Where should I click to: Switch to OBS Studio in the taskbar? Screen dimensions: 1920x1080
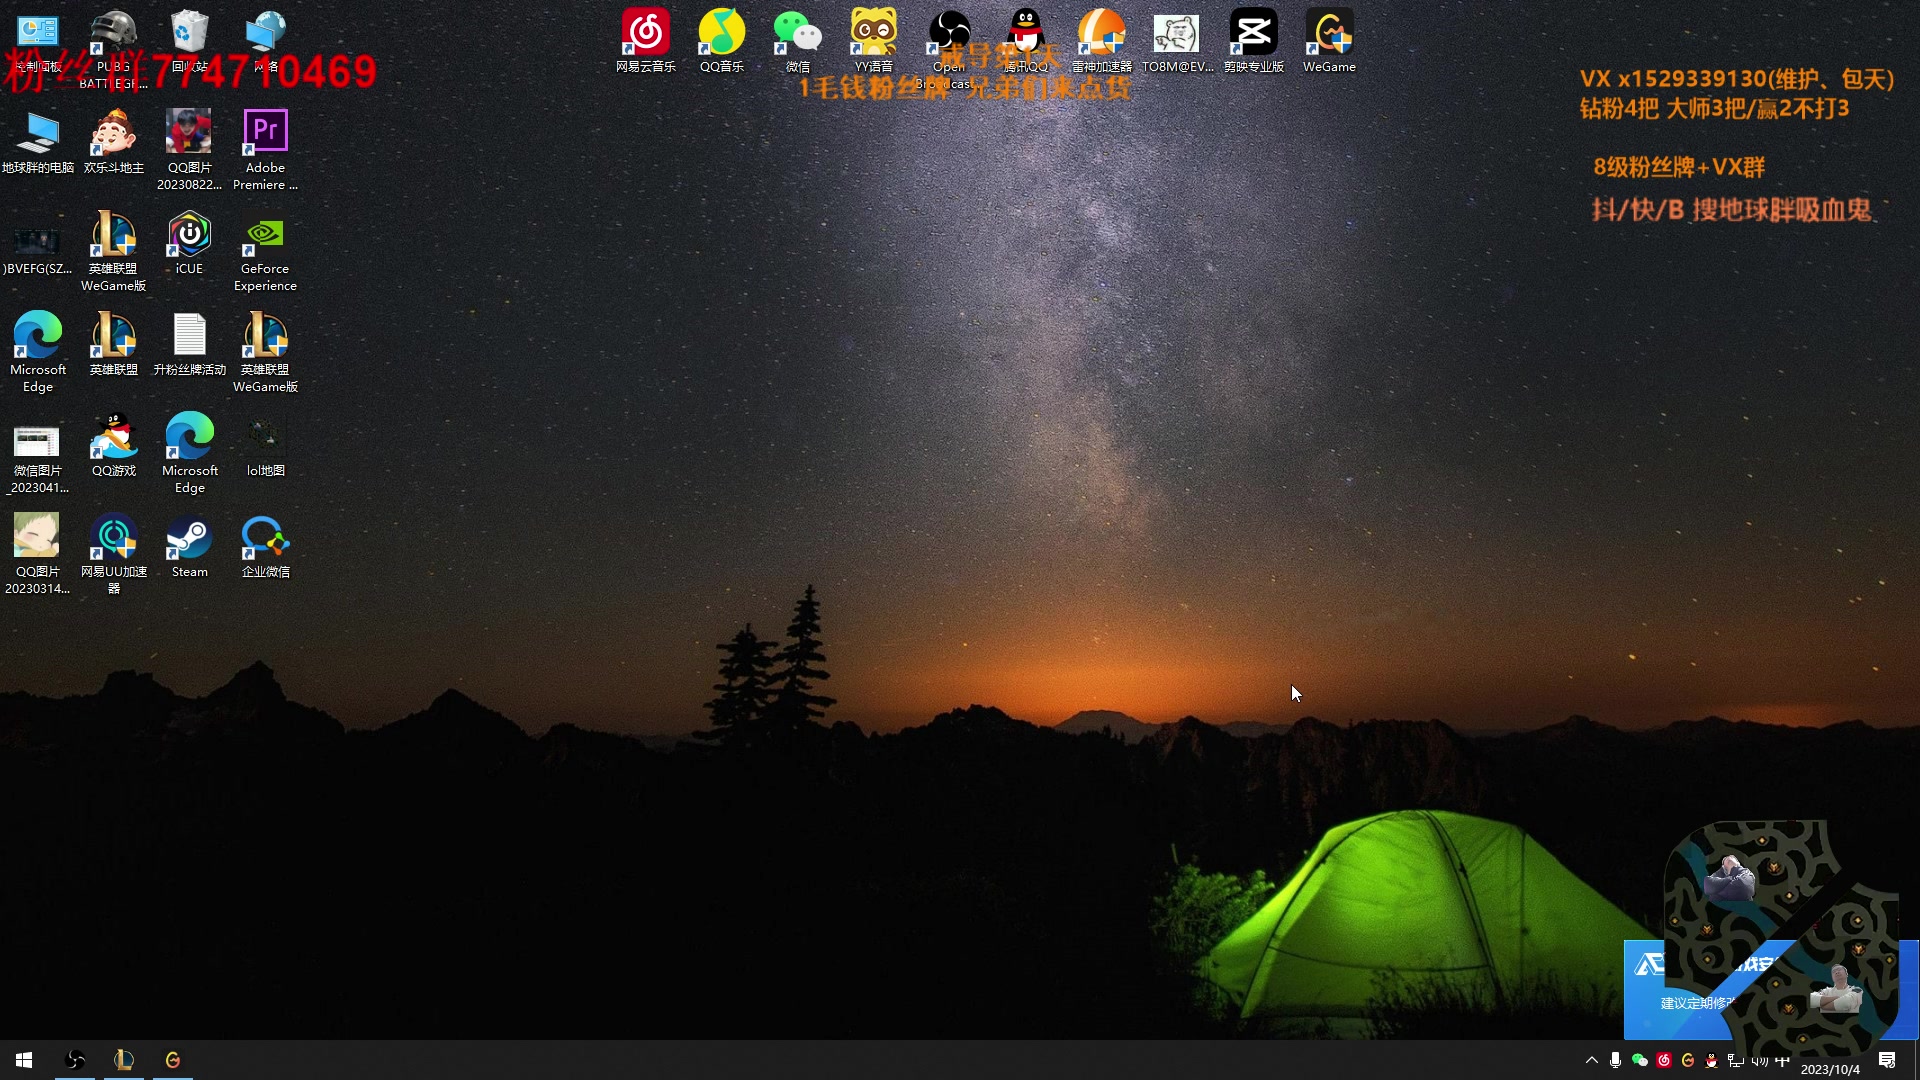(x=75, y=1060)
